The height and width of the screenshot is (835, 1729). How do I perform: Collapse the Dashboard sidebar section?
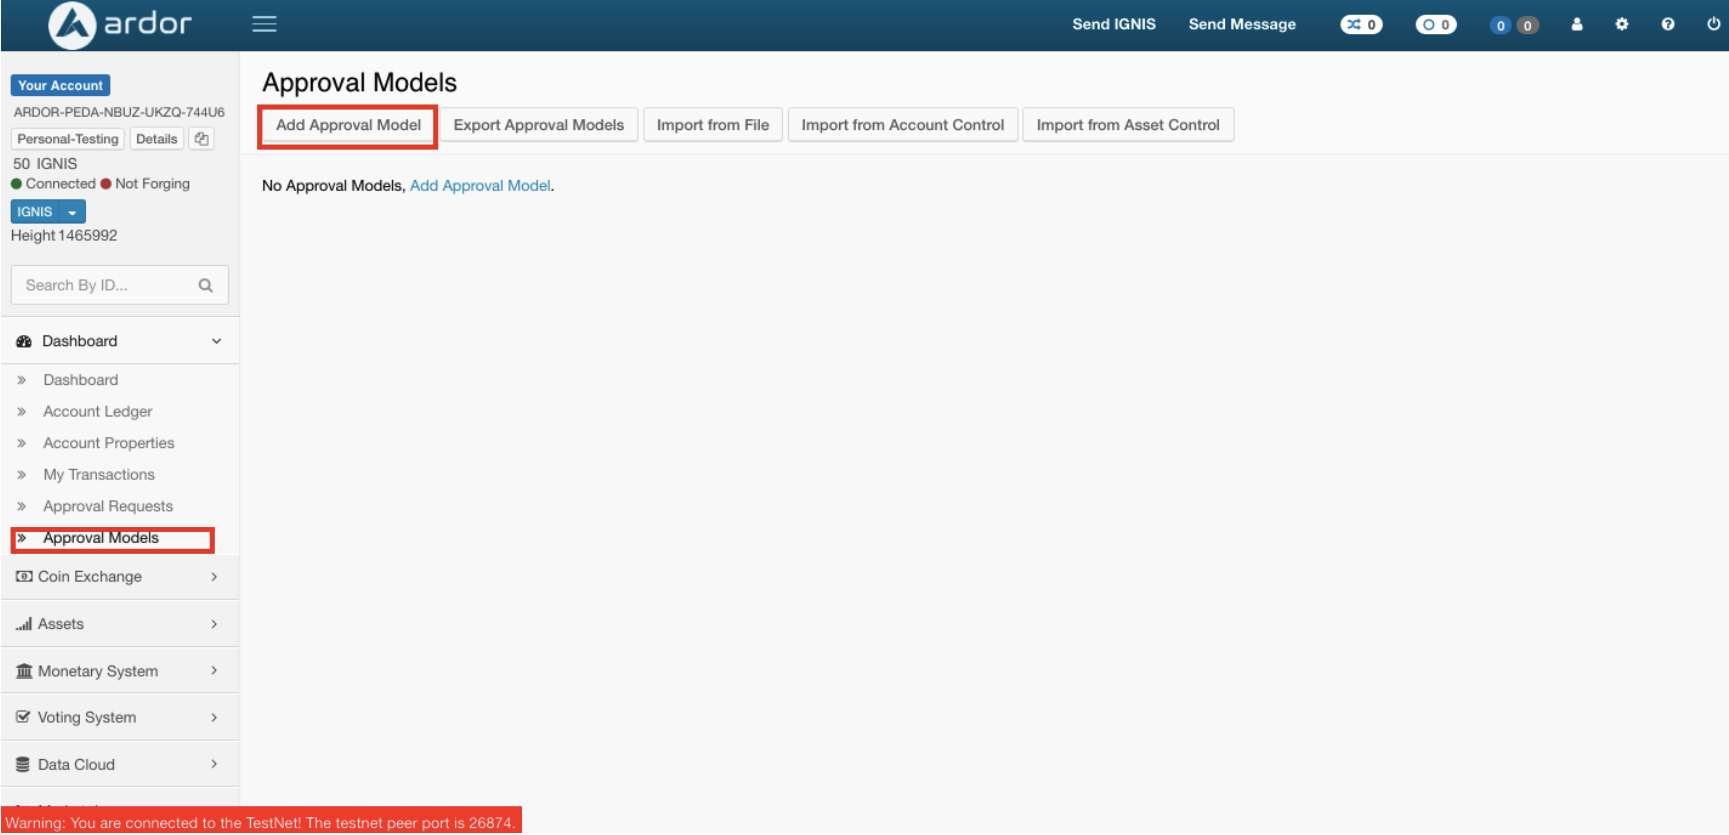(216, 342)
